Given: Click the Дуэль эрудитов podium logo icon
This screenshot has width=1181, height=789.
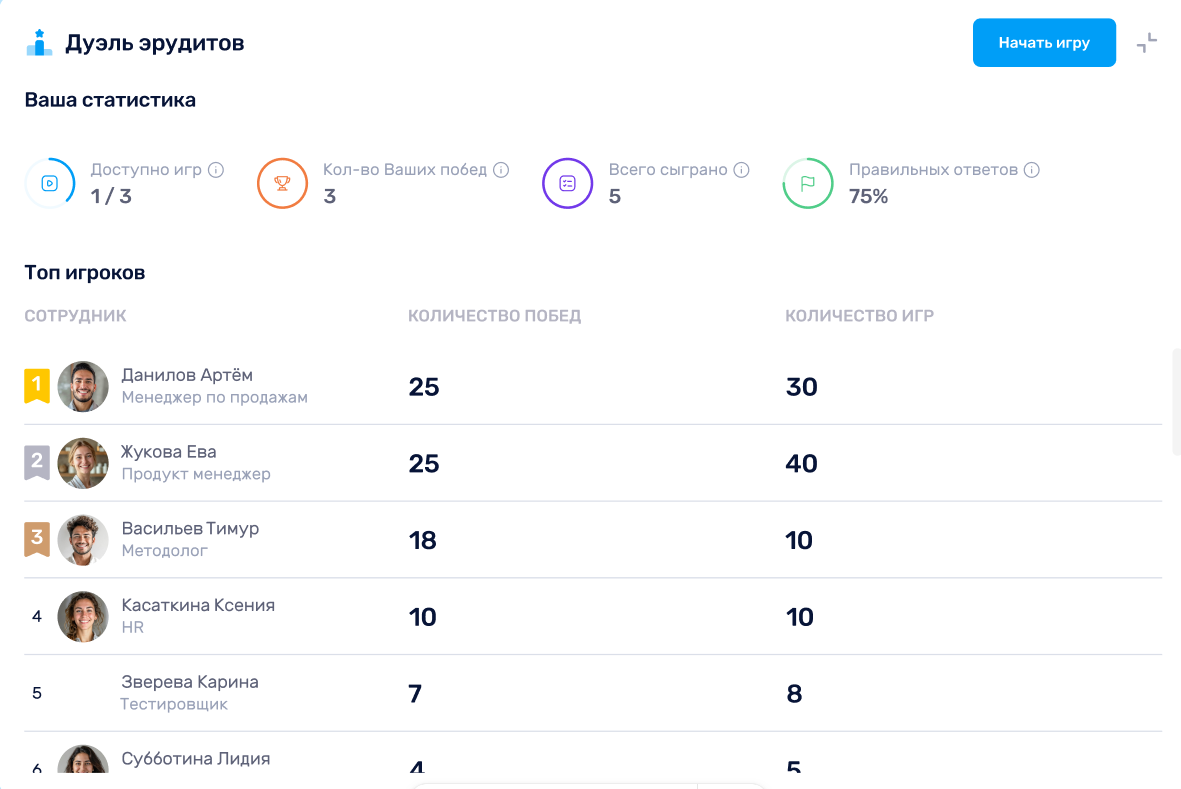Looking at the screenshot, I should click(39, 43).
